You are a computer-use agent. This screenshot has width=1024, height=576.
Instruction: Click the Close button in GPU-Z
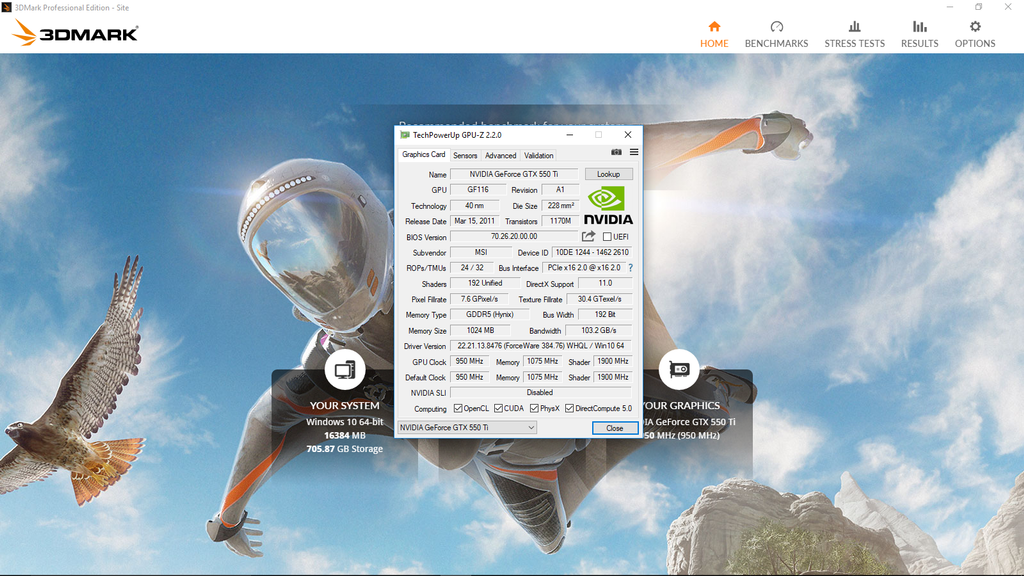[615, 428]
